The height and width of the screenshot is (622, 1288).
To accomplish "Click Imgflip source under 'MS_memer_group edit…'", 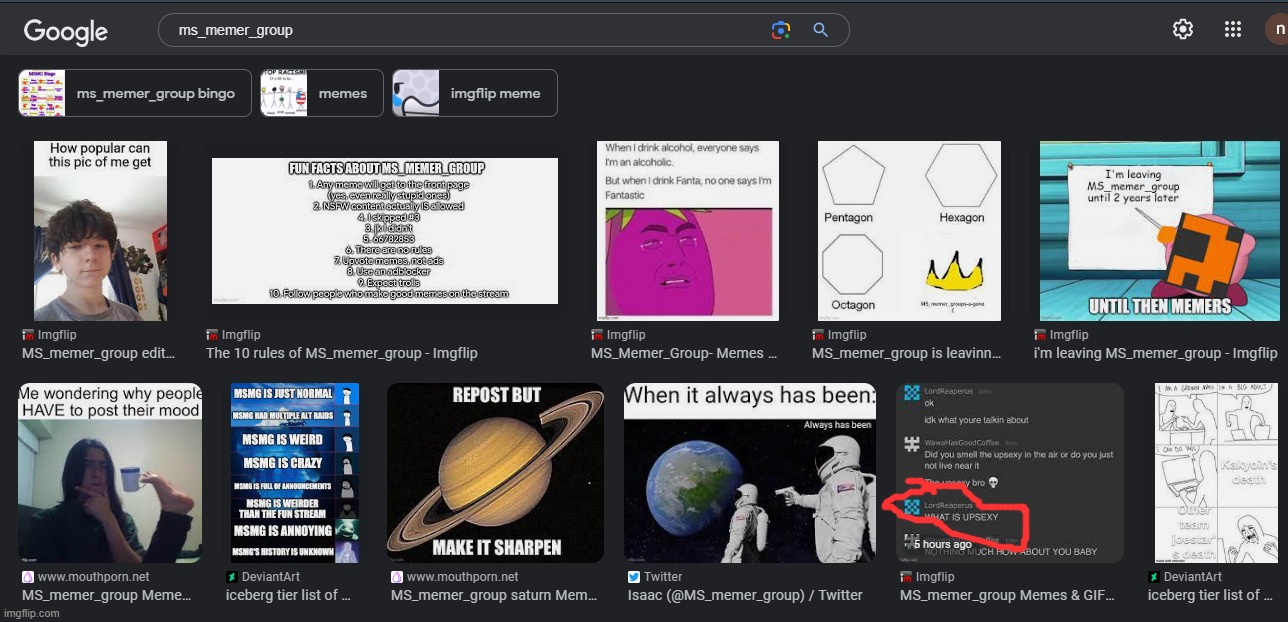I will (x=49, y=335).
